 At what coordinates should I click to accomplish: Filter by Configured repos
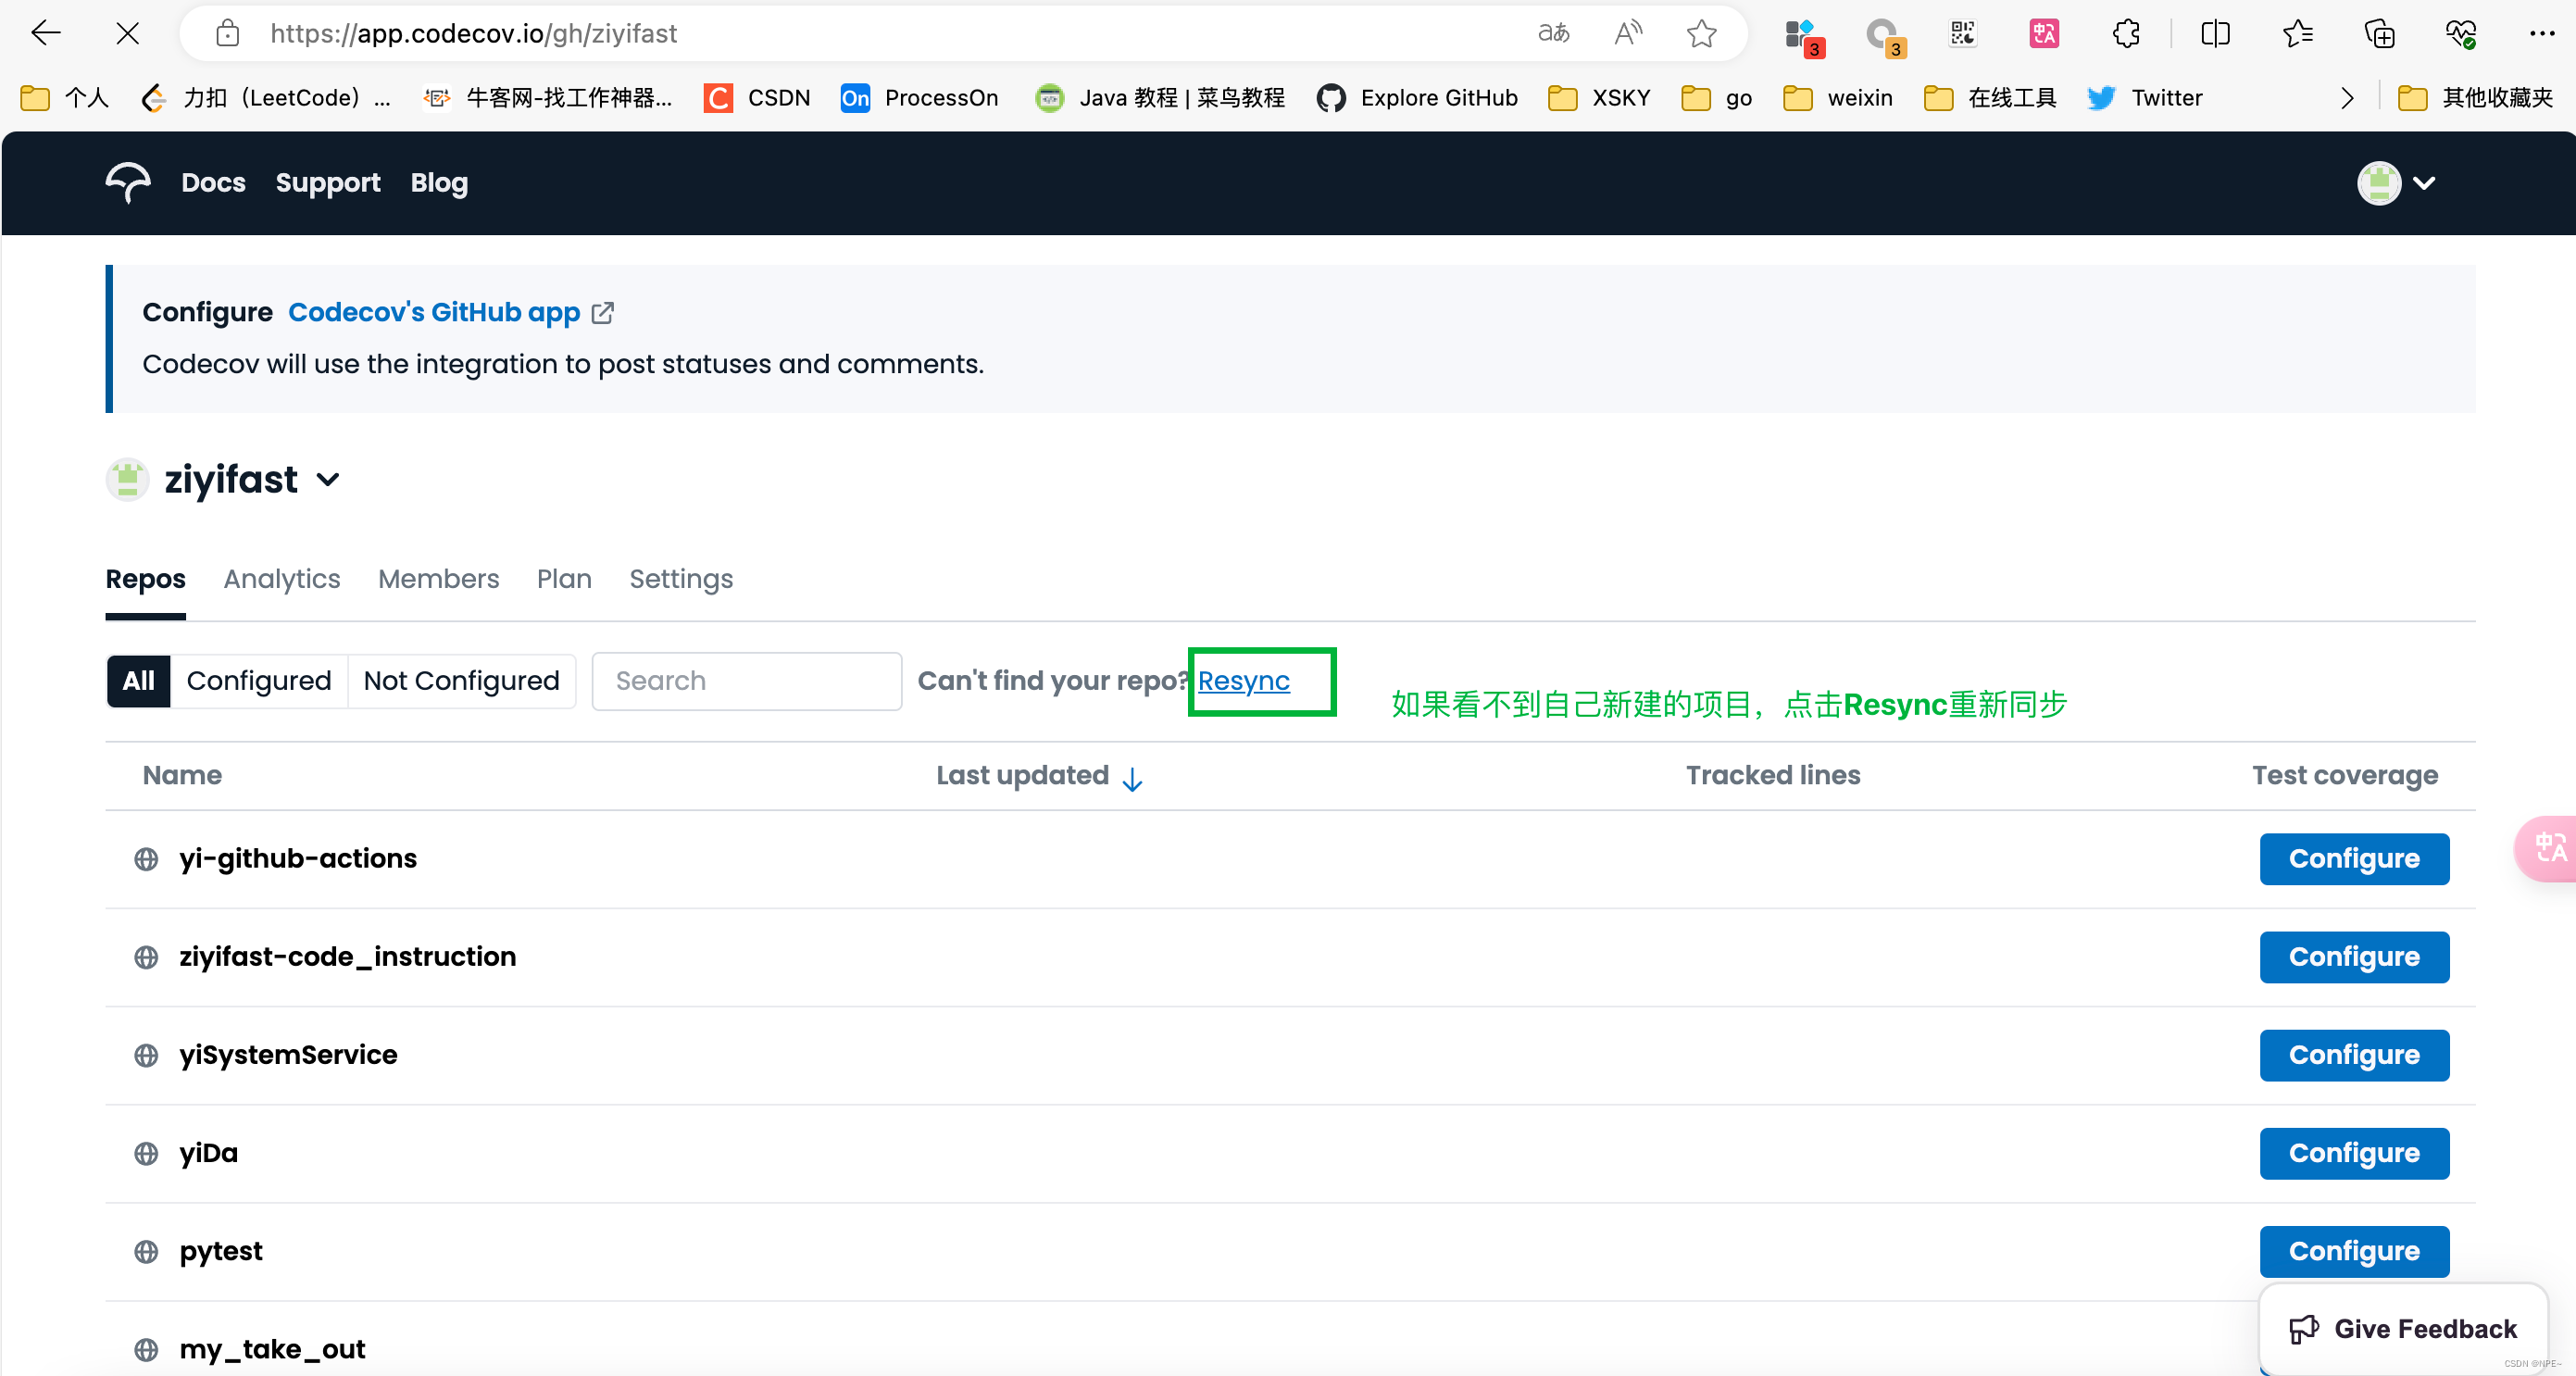coord(258,681)
